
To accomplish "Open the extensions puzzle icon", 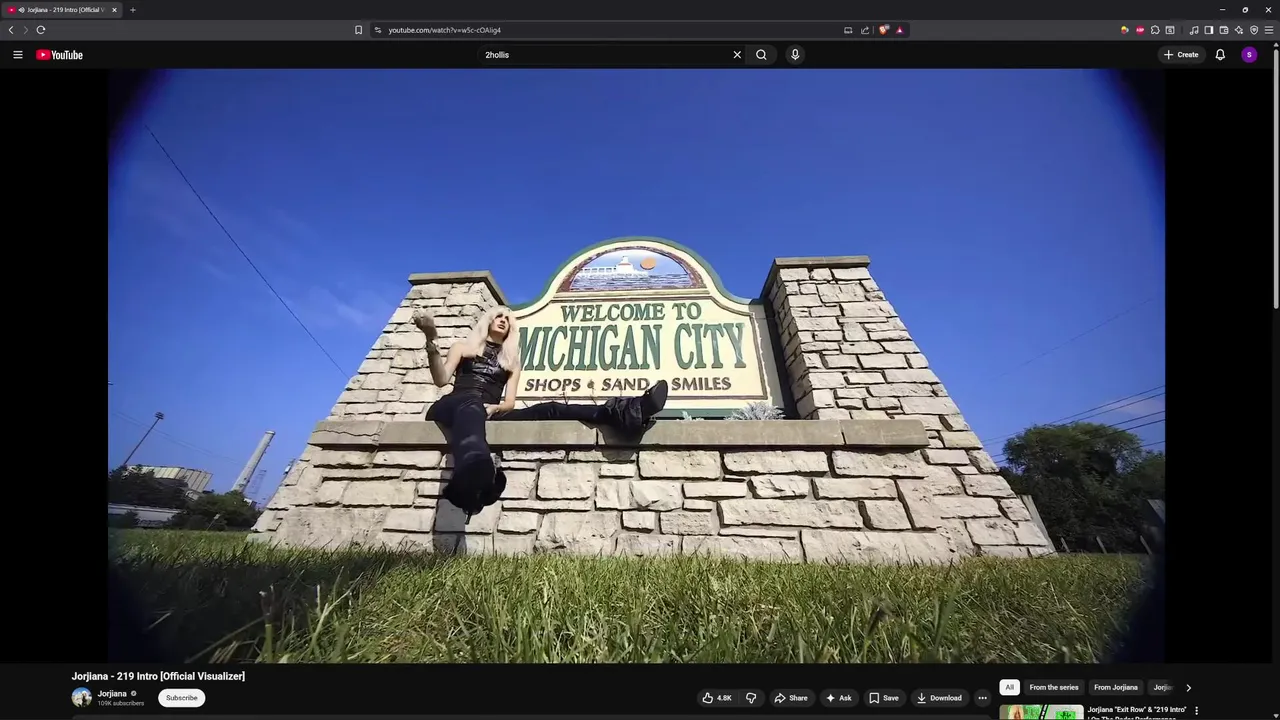I will 1155,30.
